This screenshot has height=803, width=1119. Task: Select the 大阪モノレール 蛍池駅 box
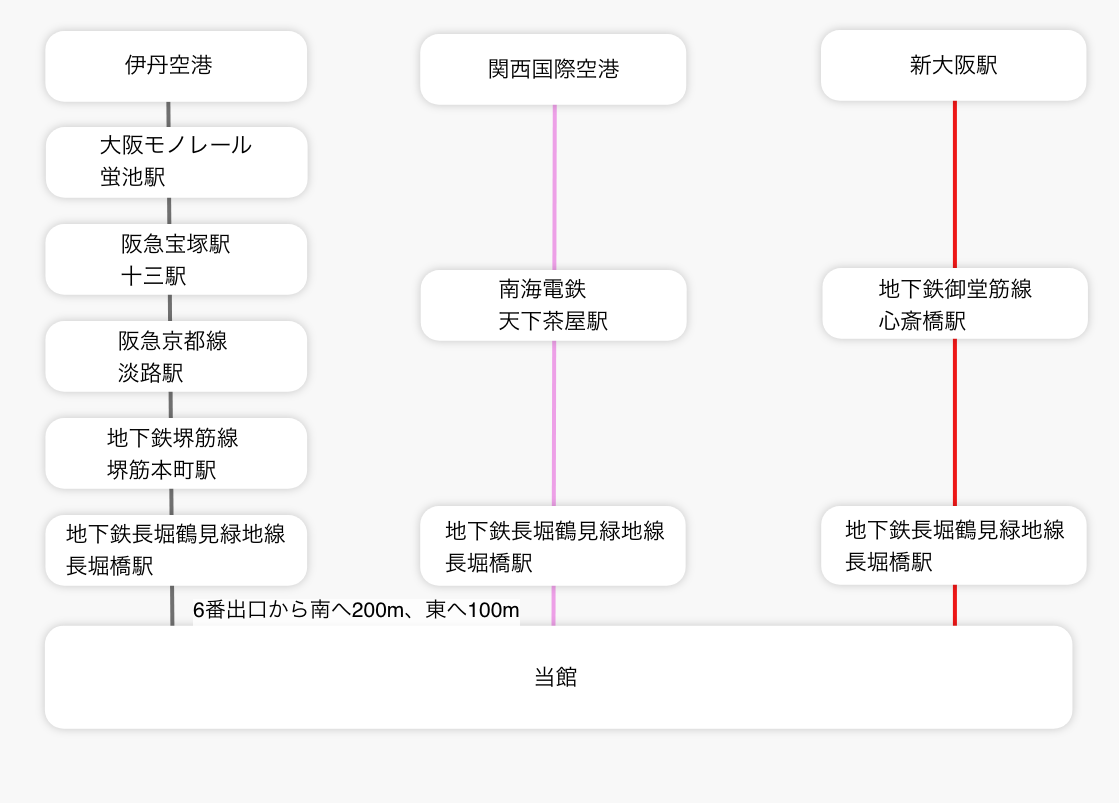click(x=176, y=162)
